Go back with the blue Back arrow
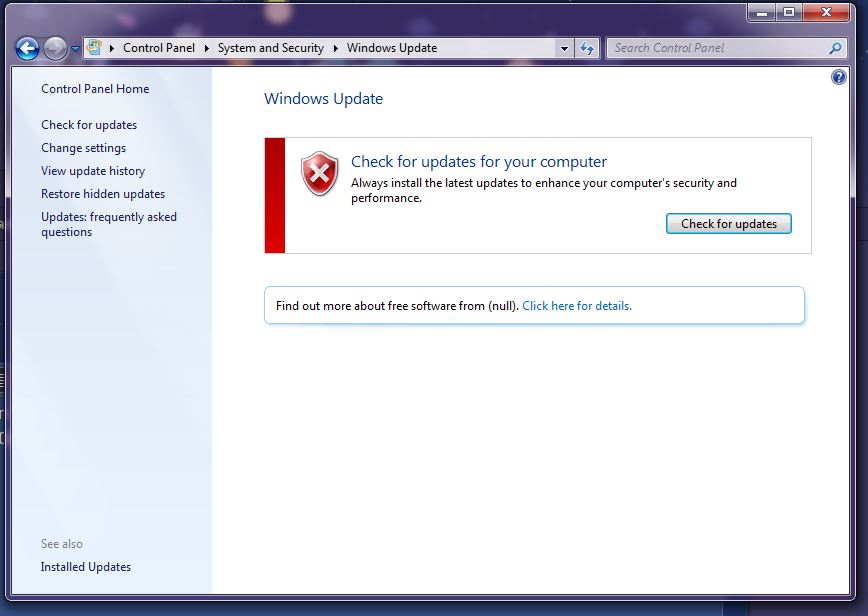 [x=27, y=49]
